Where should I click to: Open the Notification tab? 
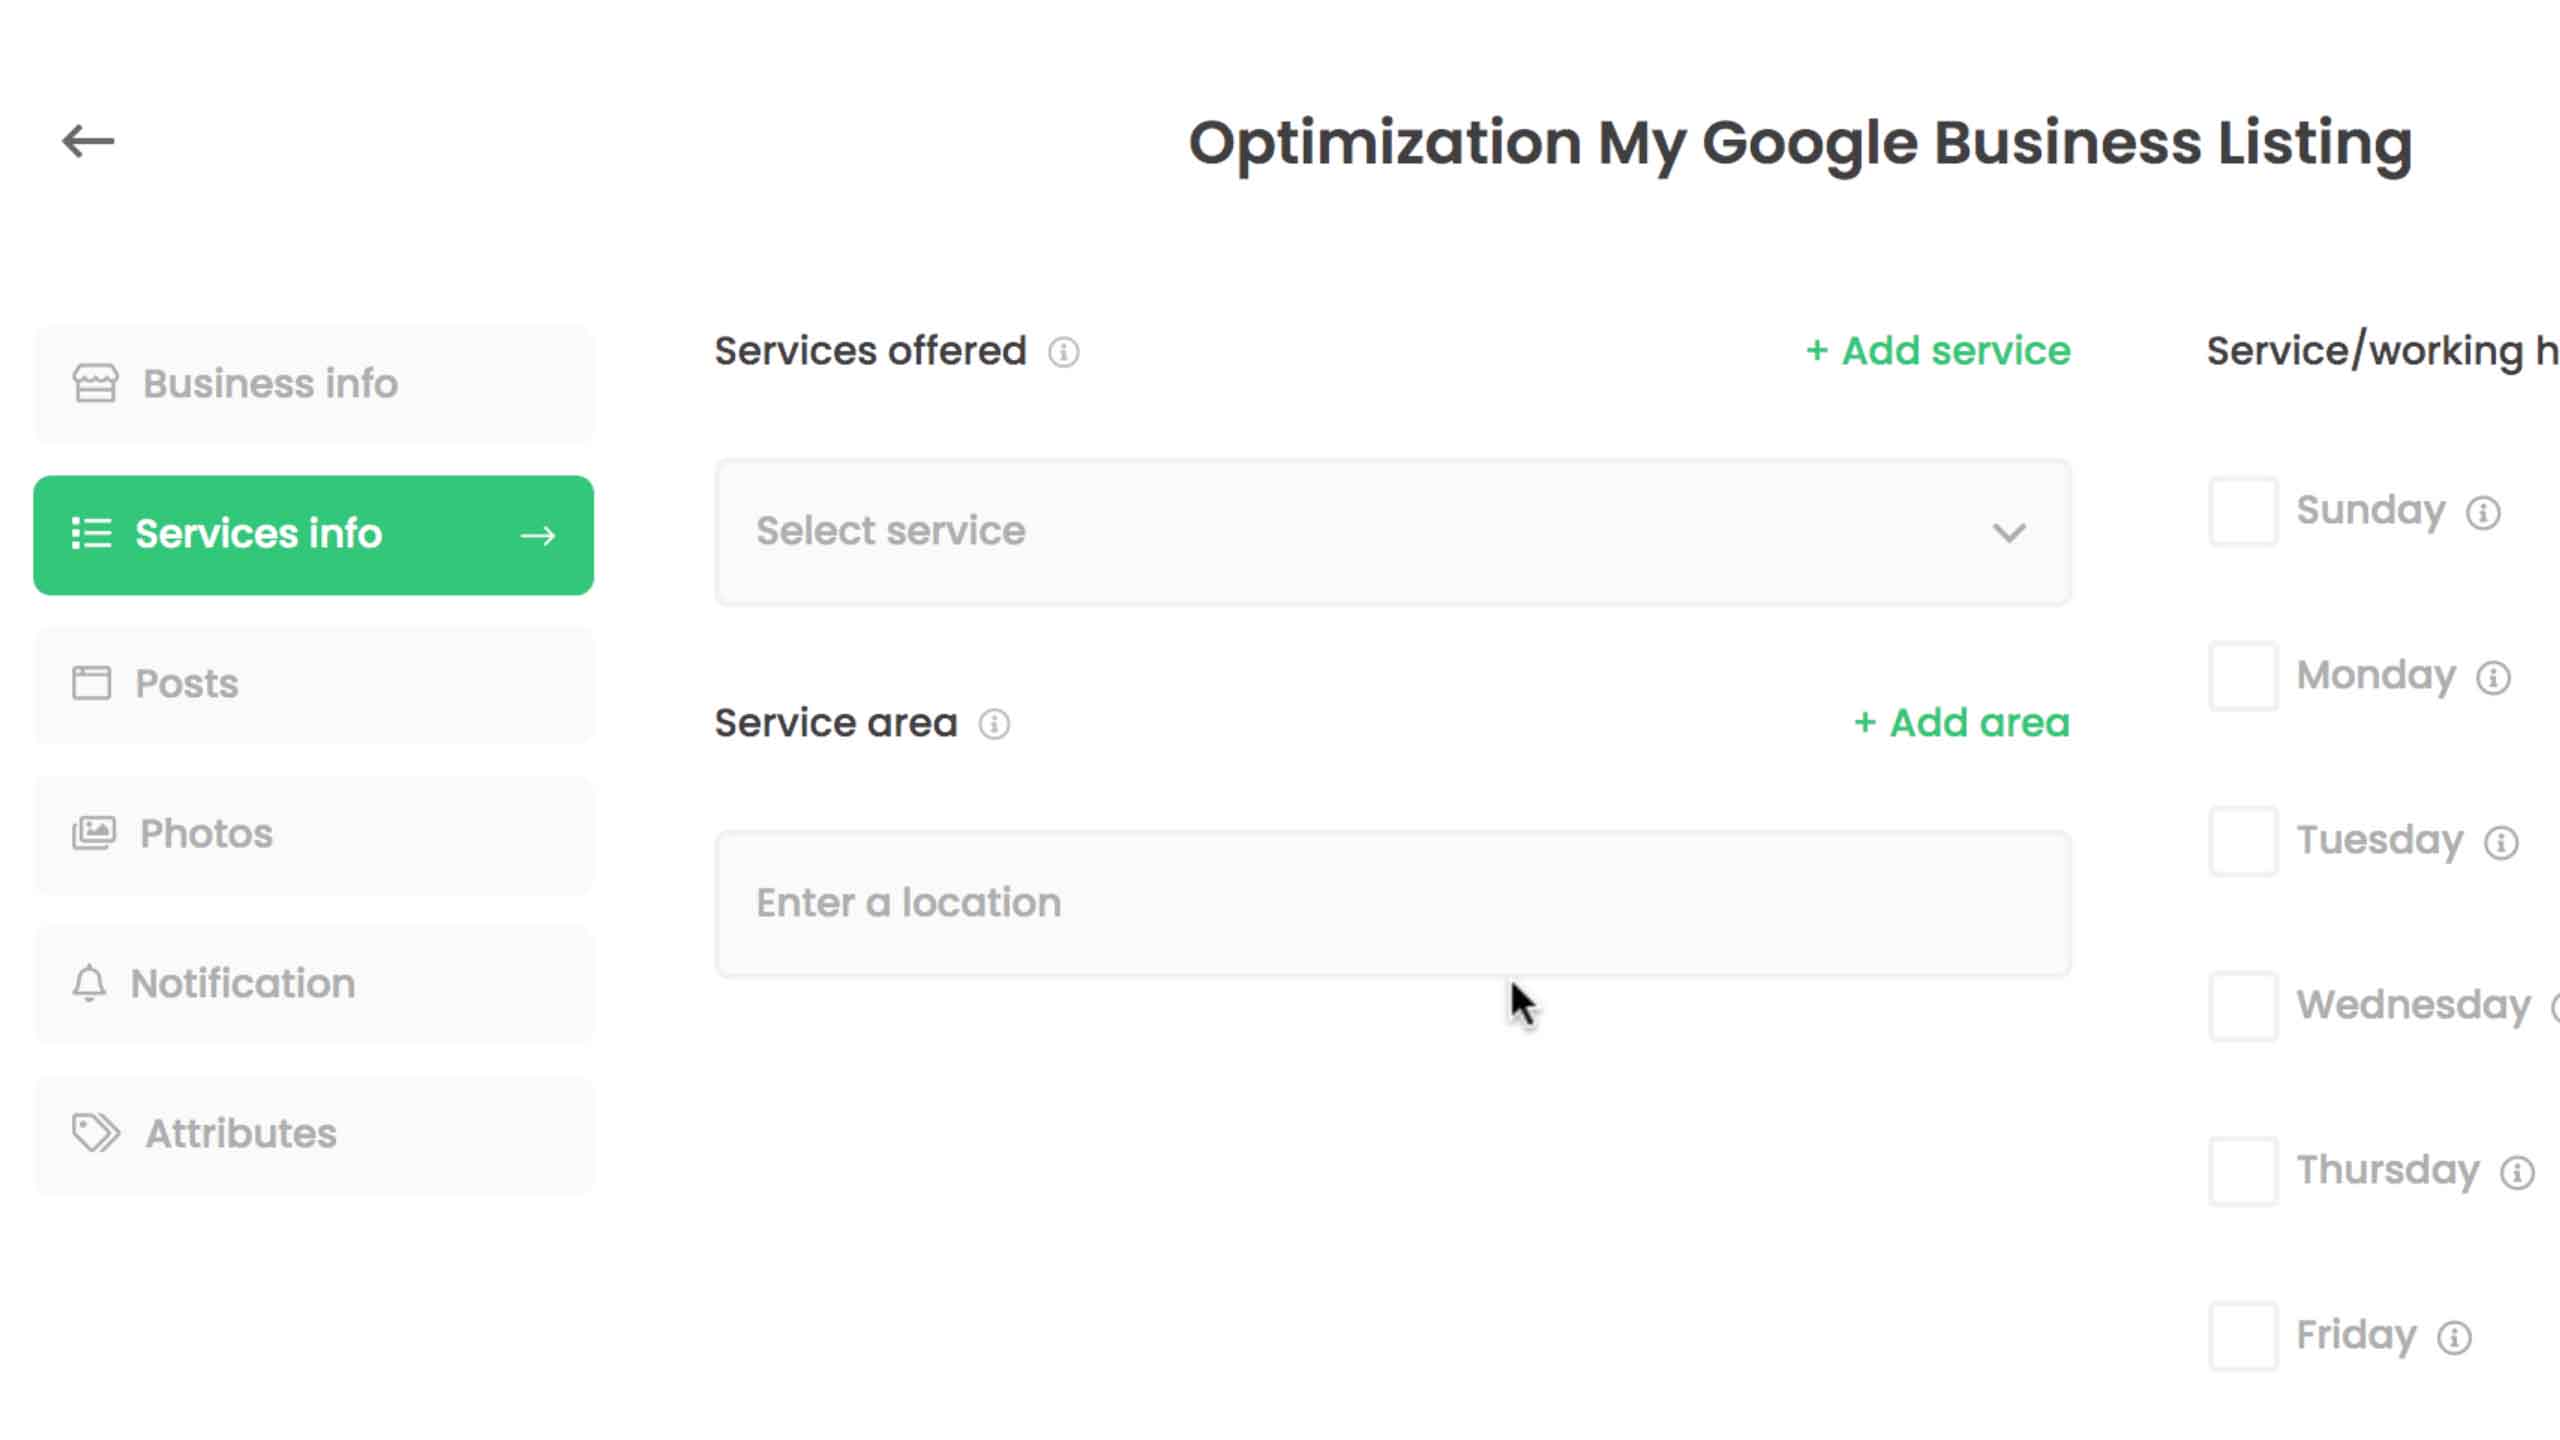[314, 985]
